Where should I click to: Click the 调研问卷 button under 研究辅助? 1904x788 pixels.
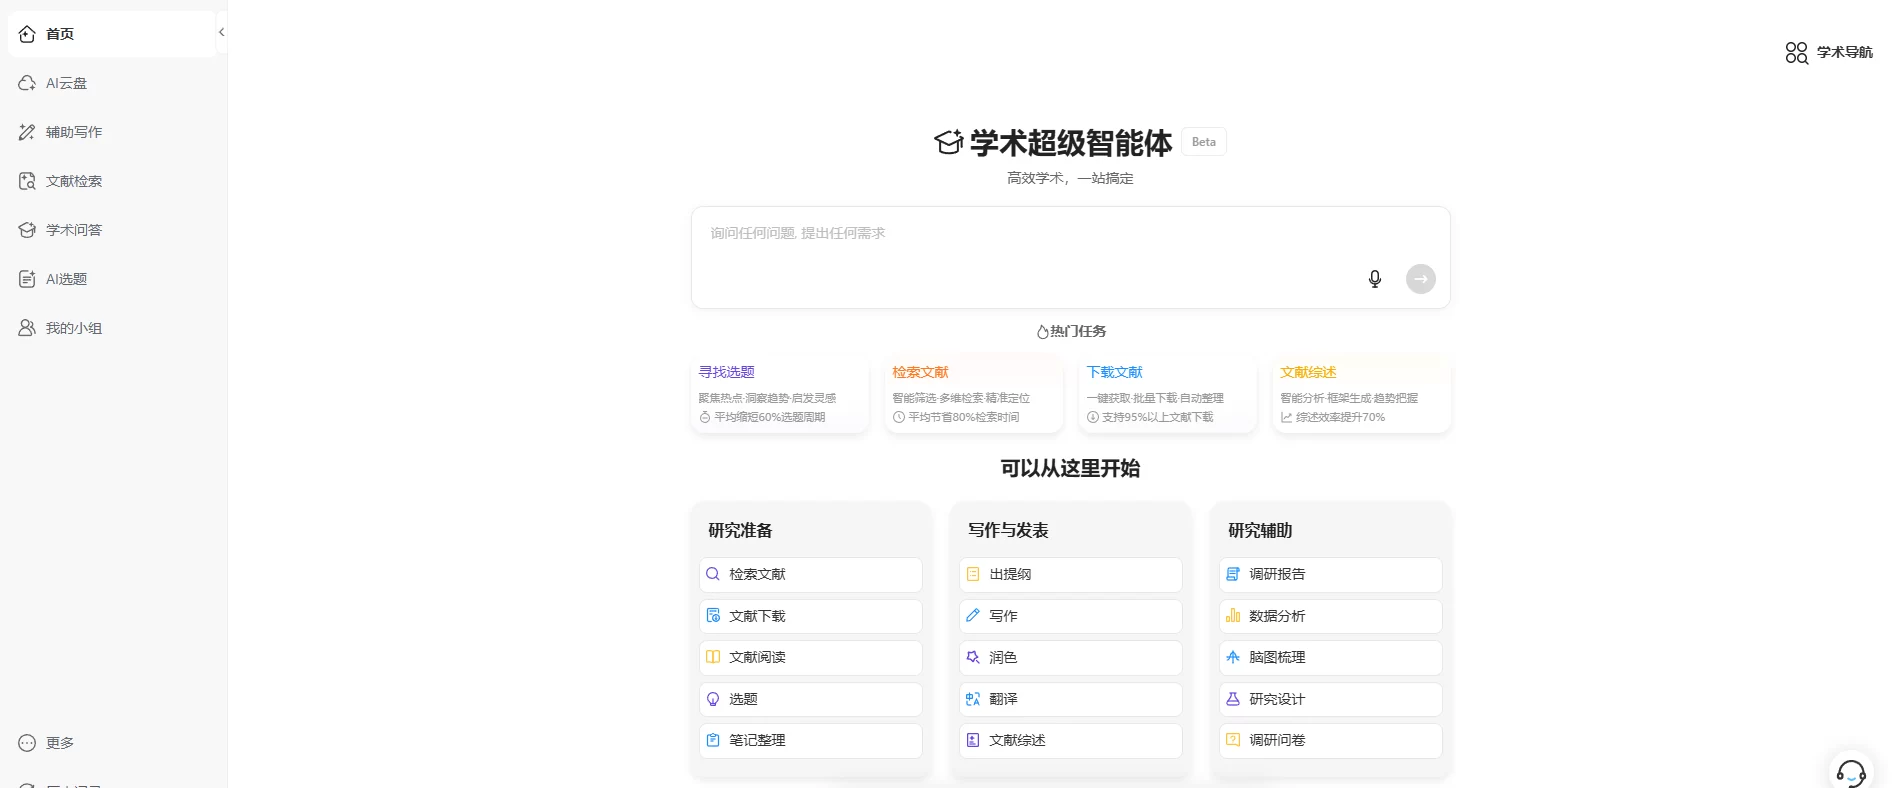click(x=1331, y=741)
